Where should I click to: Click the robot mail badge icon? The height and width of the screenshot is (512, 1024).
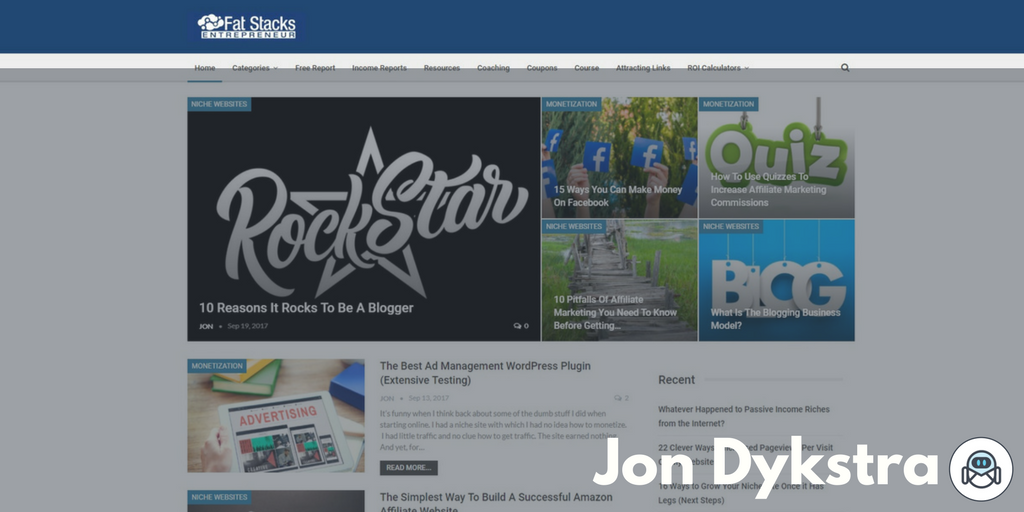pos(981,470)
